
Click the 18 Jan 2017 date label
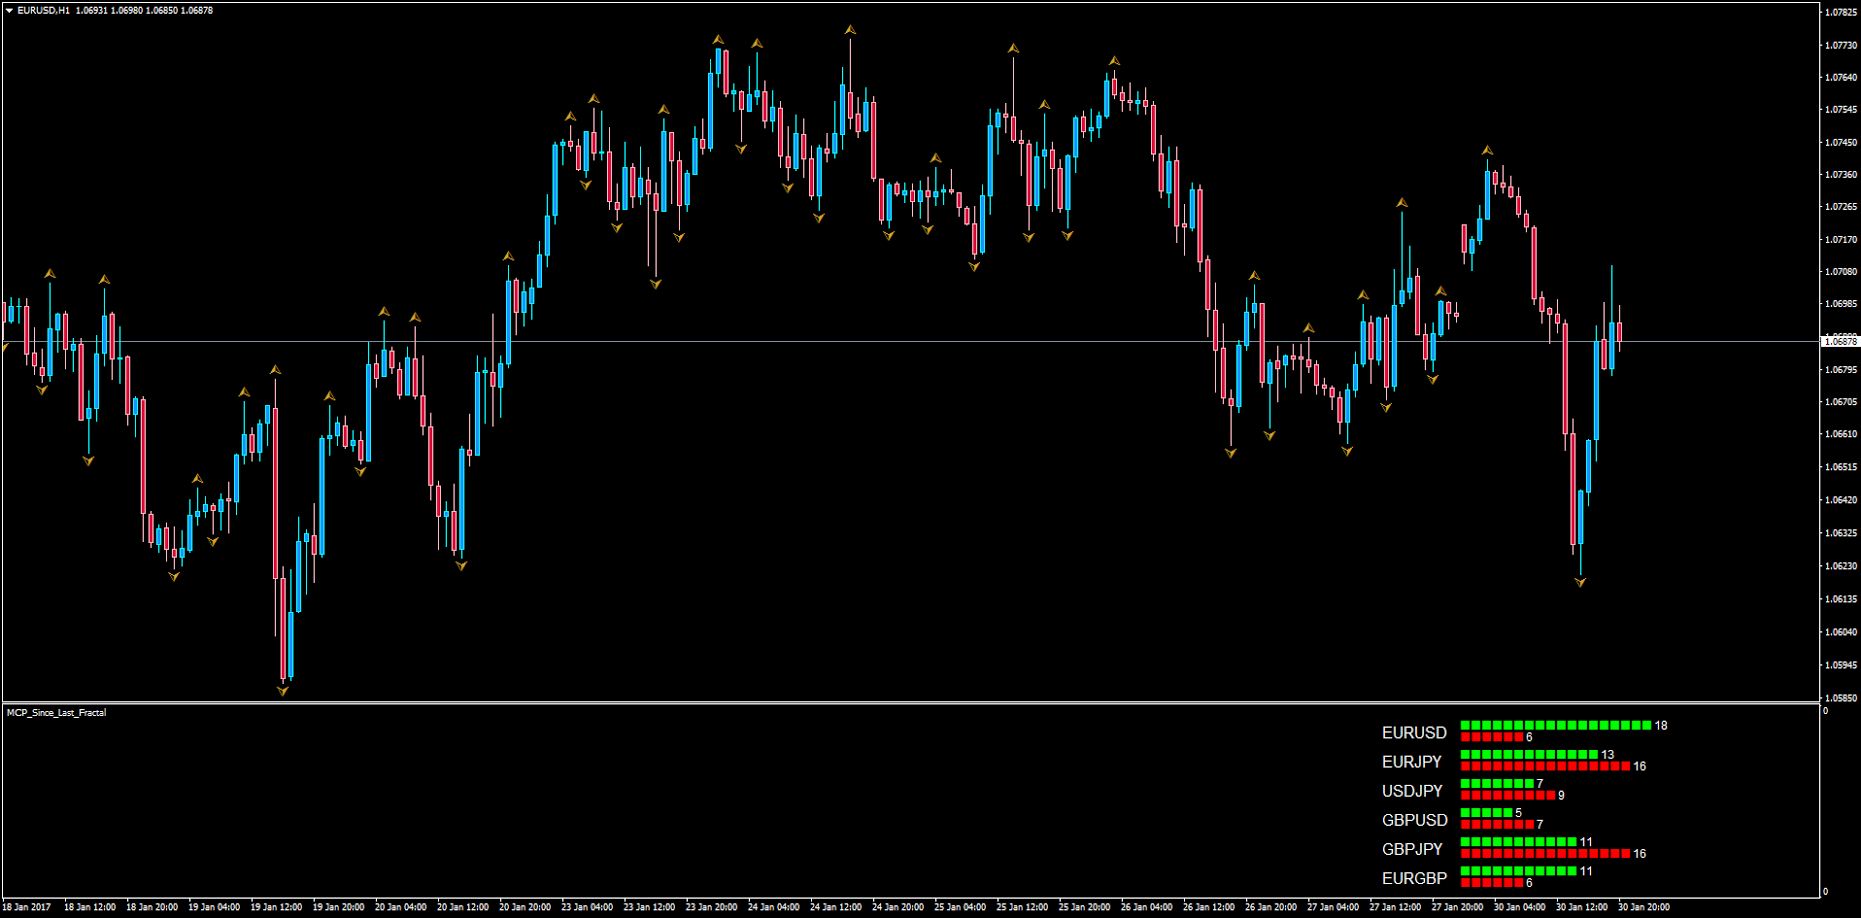[26, 907]
